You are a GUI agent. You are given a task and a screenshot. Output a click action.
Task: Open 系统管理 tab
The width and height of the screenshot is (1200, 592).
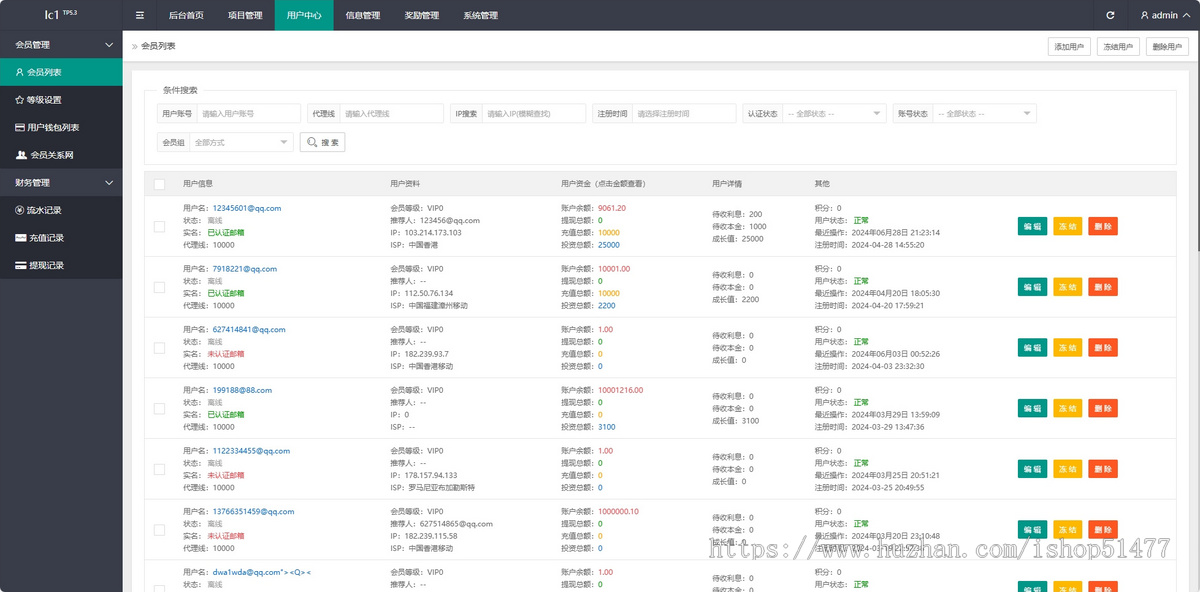click(481, 15)
